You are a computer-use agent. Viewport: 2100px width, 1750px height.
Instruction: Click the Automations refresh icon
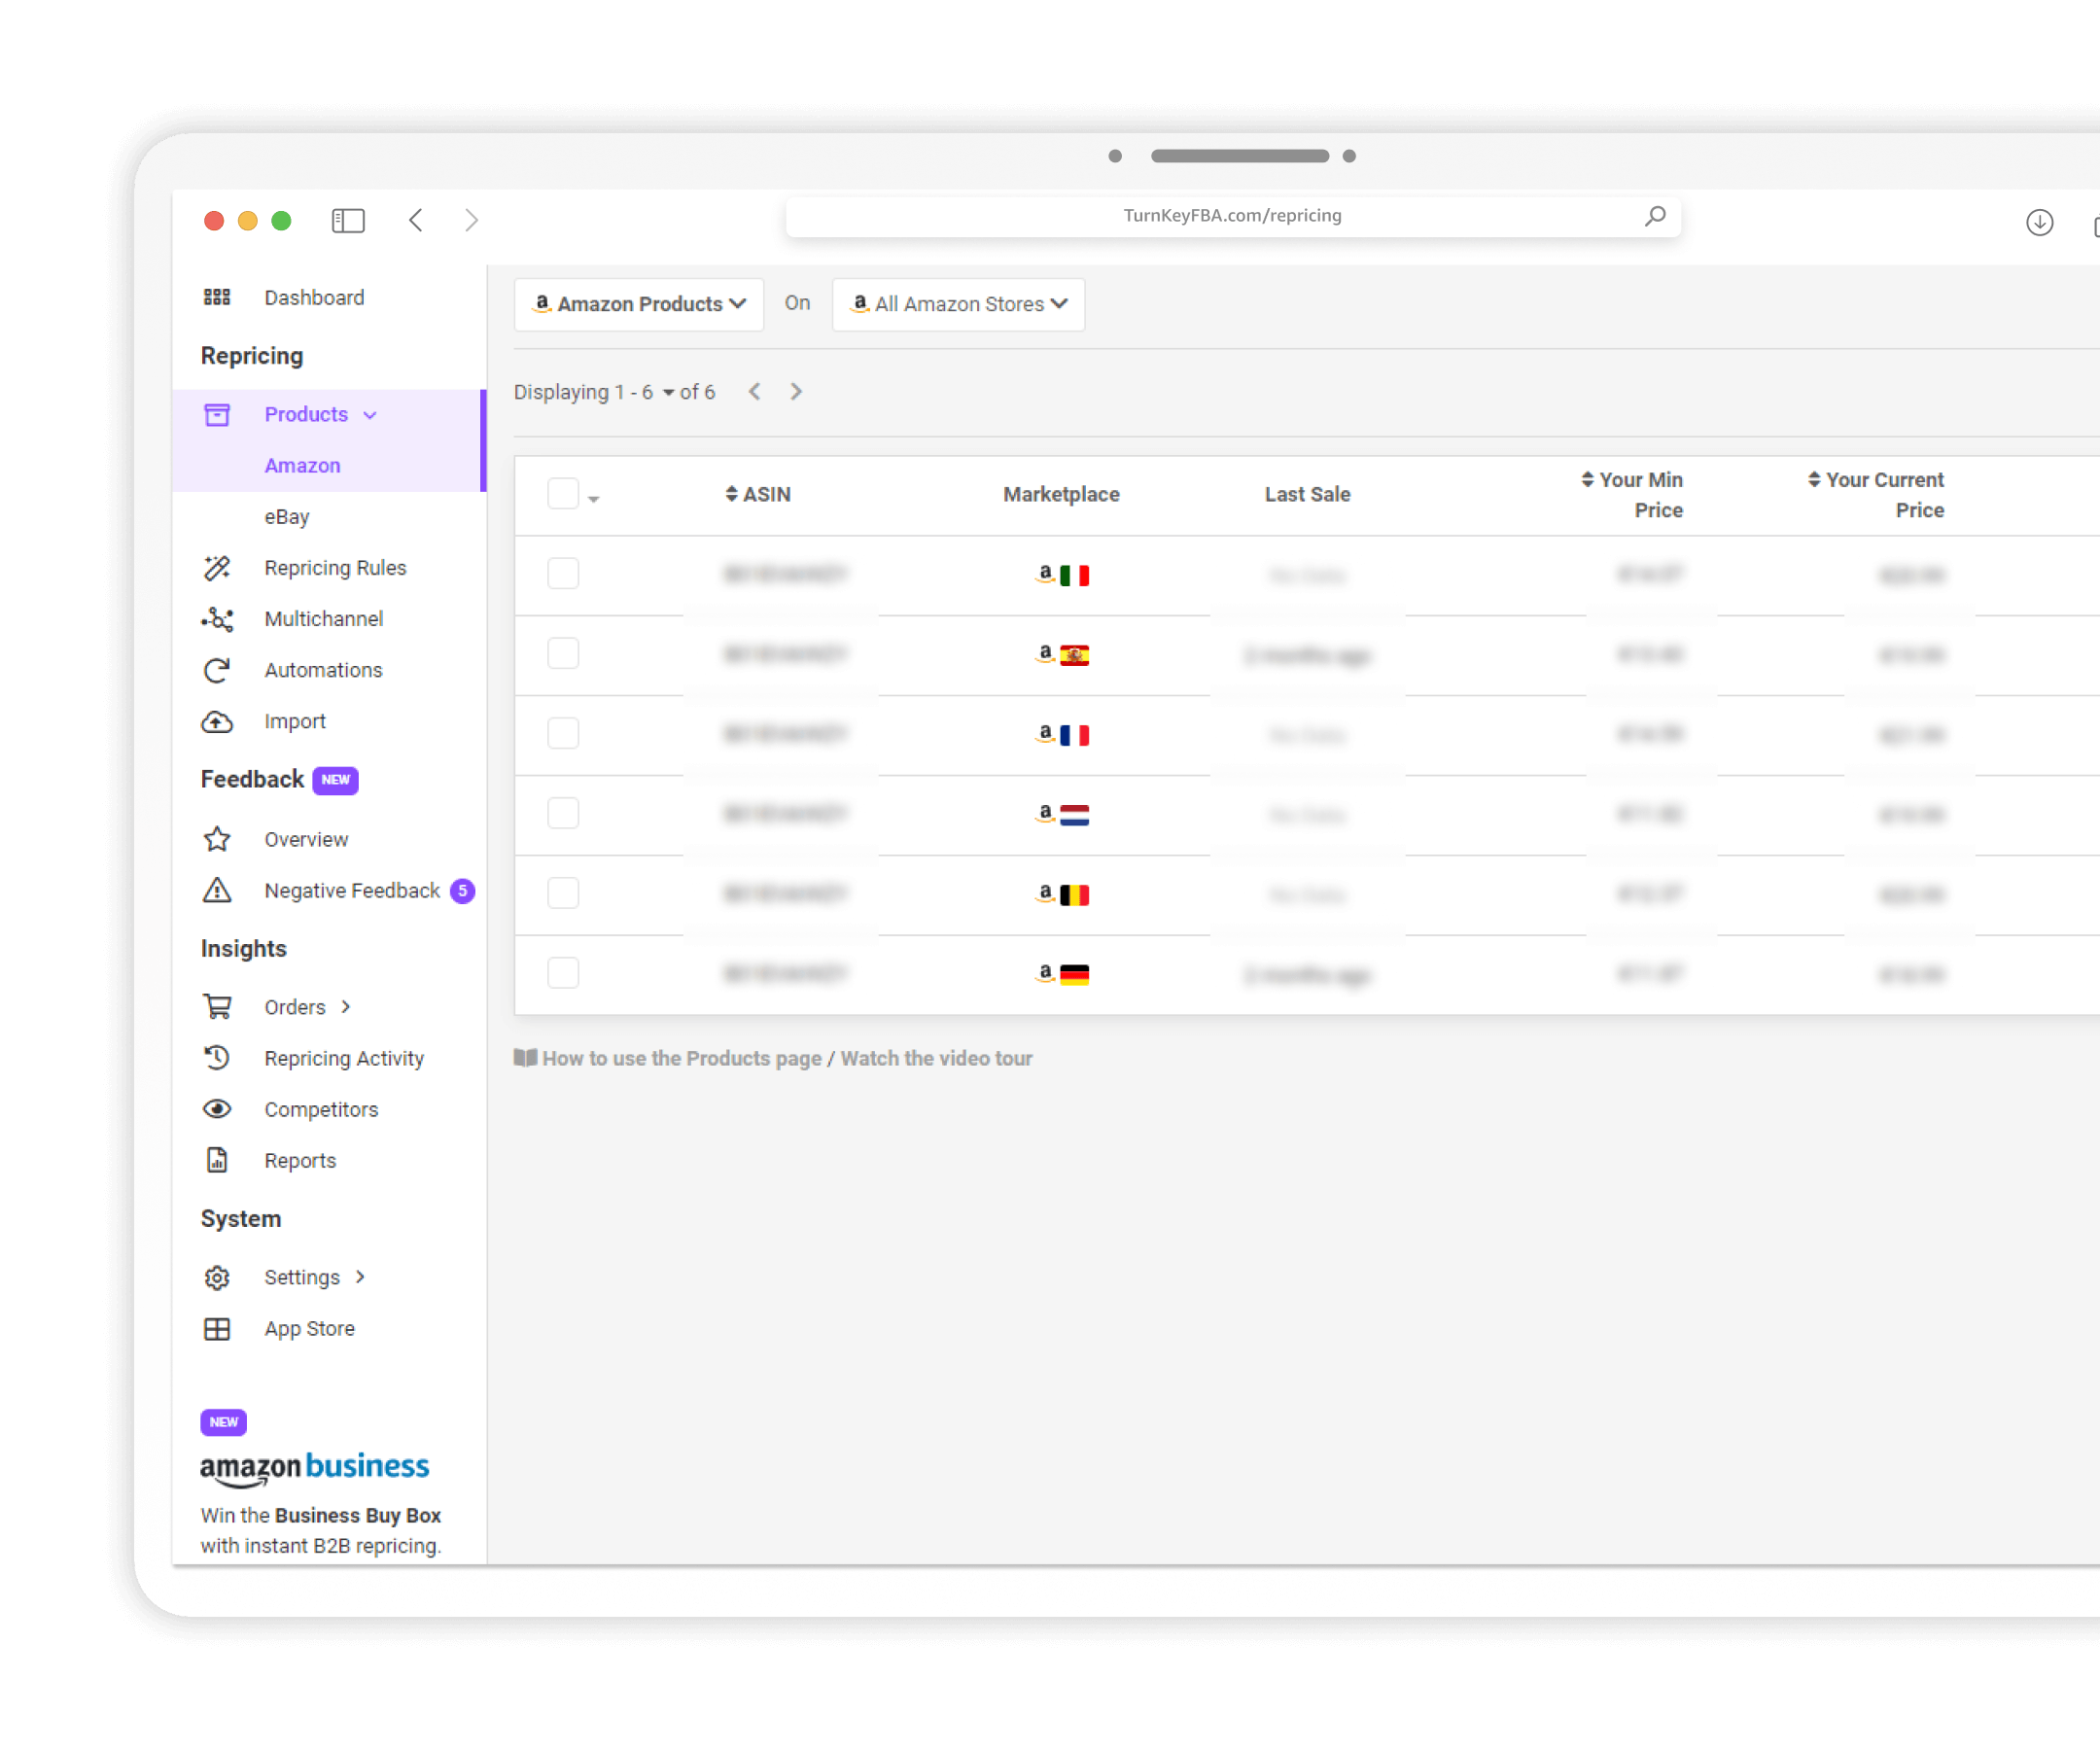[217, 670]
